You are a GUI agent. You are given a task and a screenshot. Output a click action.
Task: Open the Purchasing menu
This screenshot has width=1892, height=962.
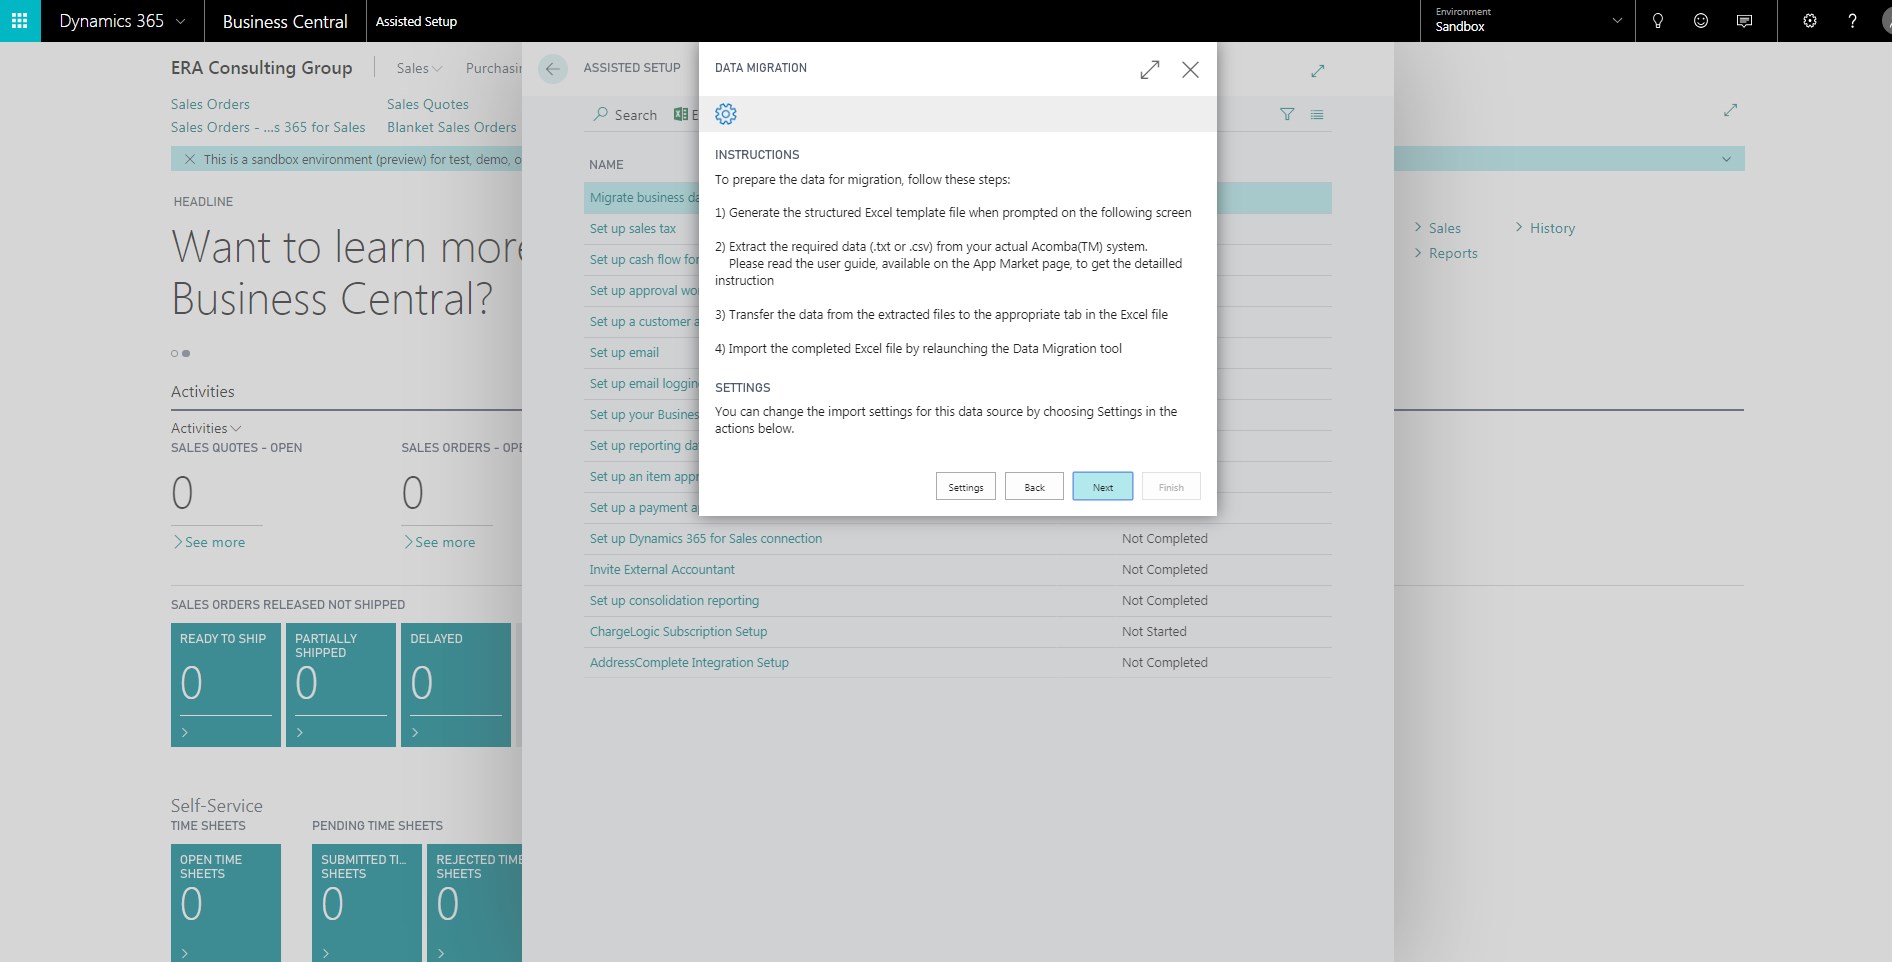point(494,68)
